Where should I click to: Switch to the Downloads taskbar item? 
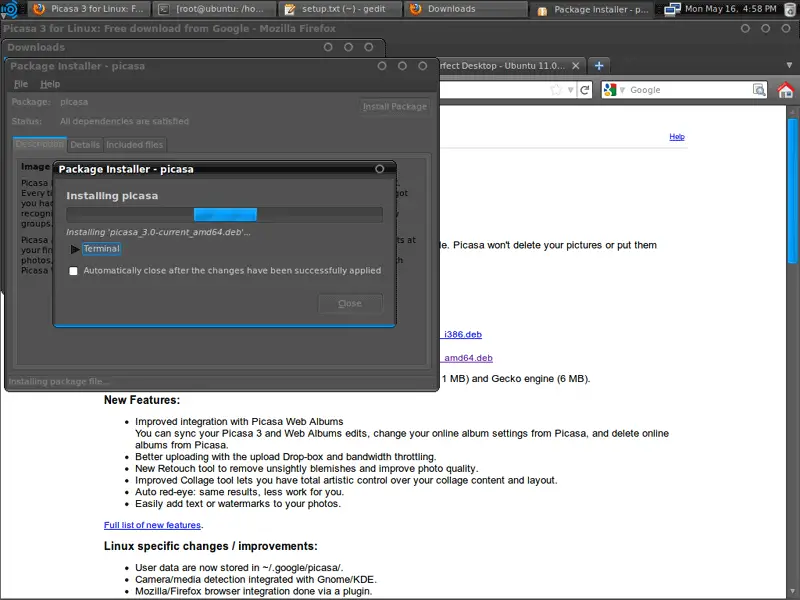tap(465, 9)
